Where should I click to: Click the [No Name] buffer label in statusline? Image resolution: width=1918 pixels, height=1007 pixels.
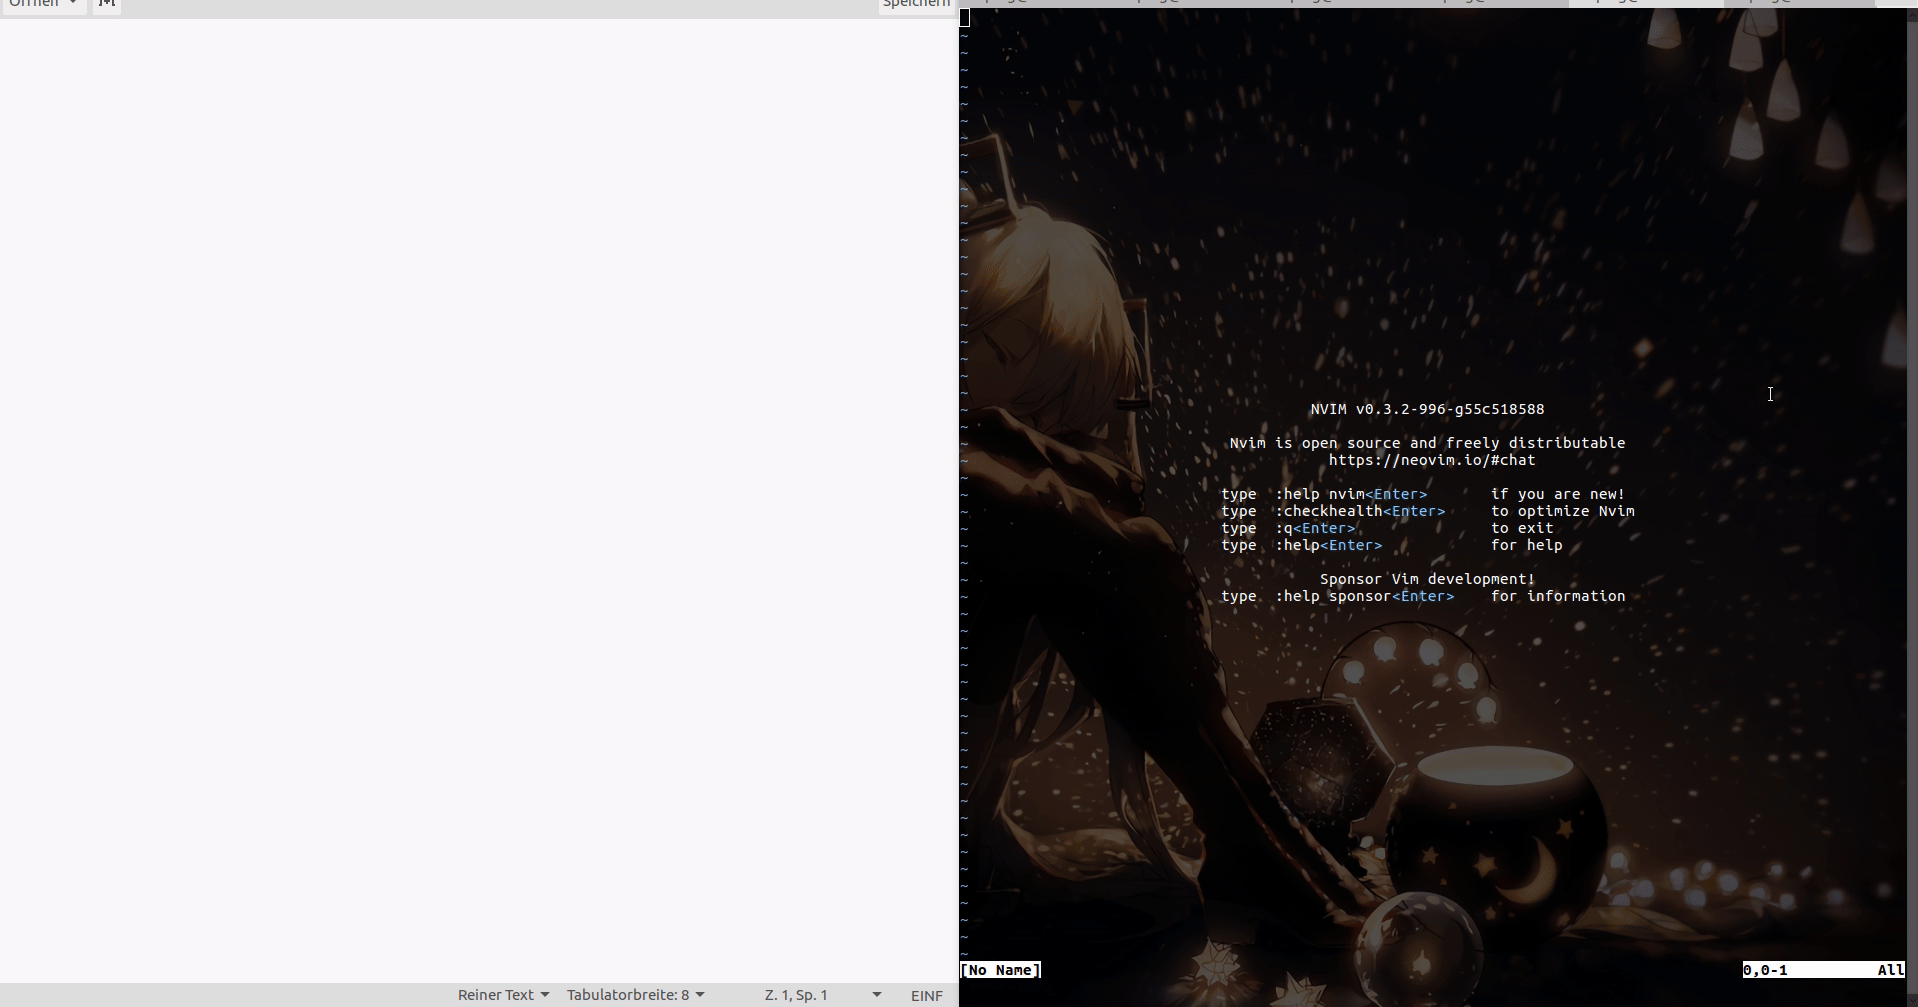(1001, 970)
